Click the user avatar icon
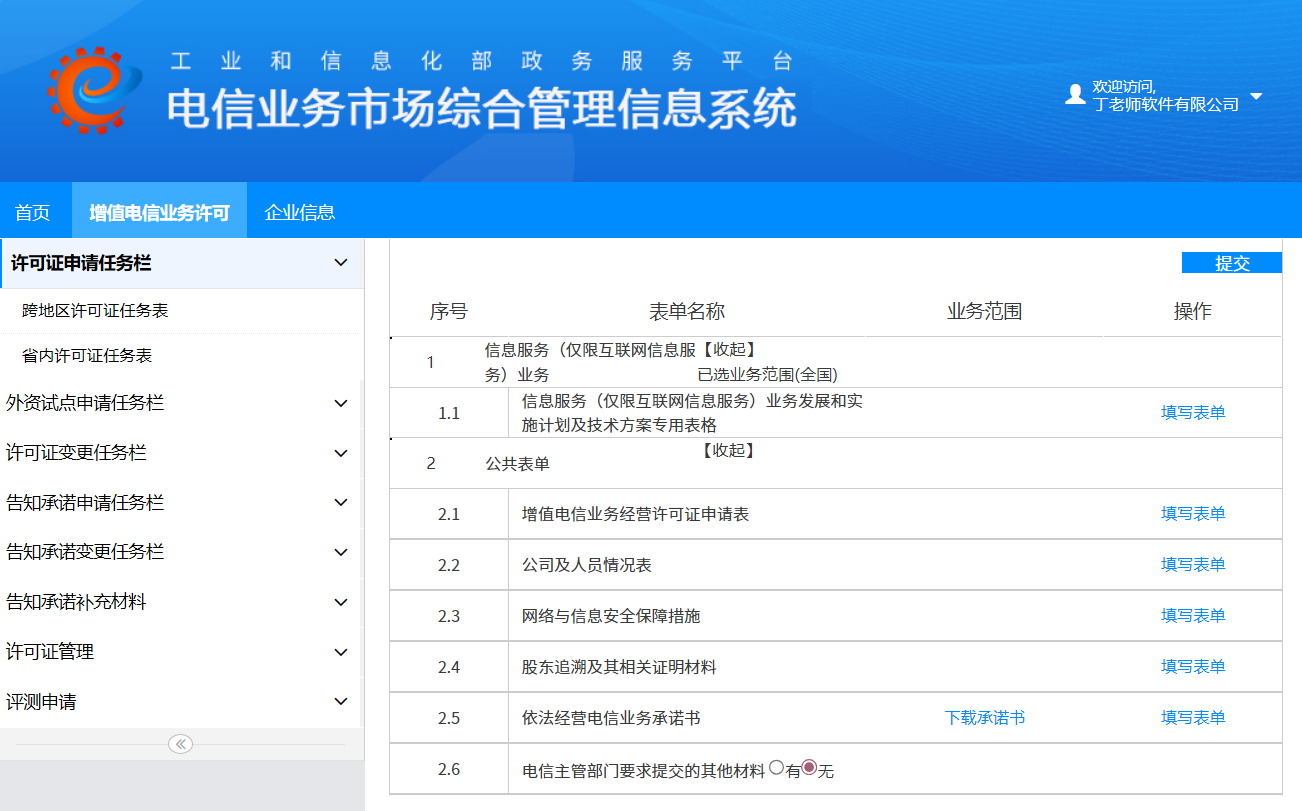Screen dimensions: 1302x811 1075,95
